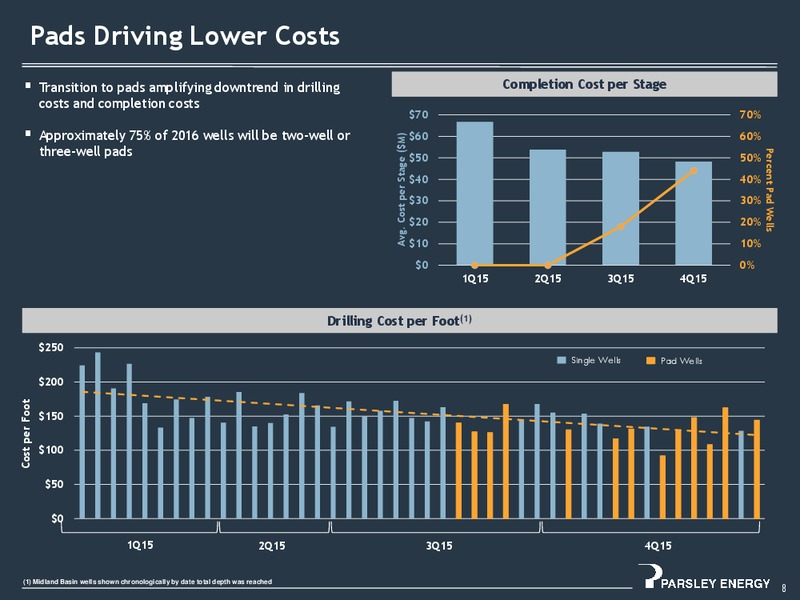The width and height of the screenshot is (800, 600).
Task: Click the shortest orange pad well bar
Action: (x=663, y=487)
